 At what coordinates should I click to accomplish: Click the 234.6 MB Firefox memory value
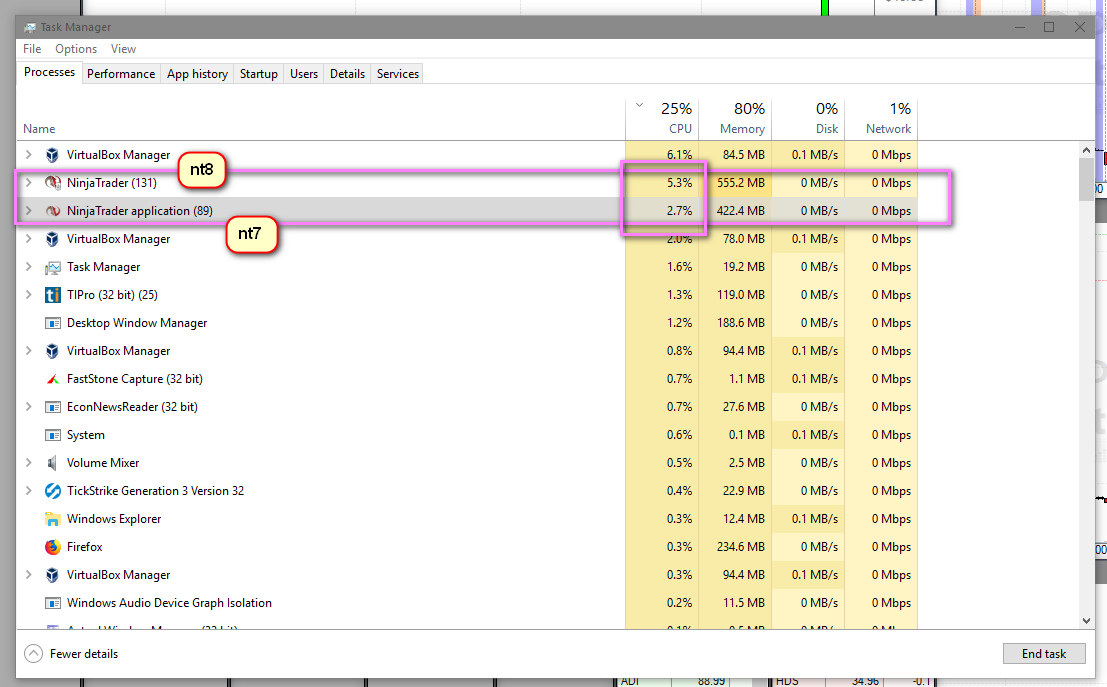point(741,547)
